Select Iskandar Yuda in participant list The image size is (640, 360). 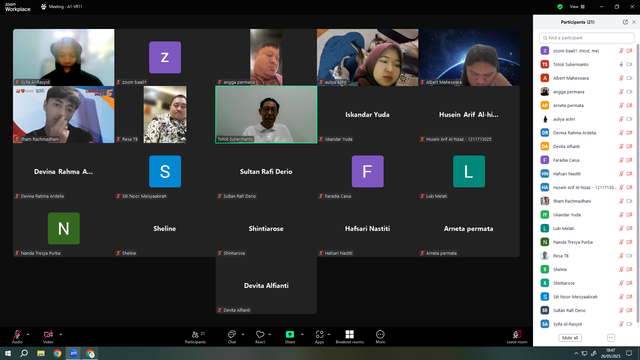[x=587, y=215]
